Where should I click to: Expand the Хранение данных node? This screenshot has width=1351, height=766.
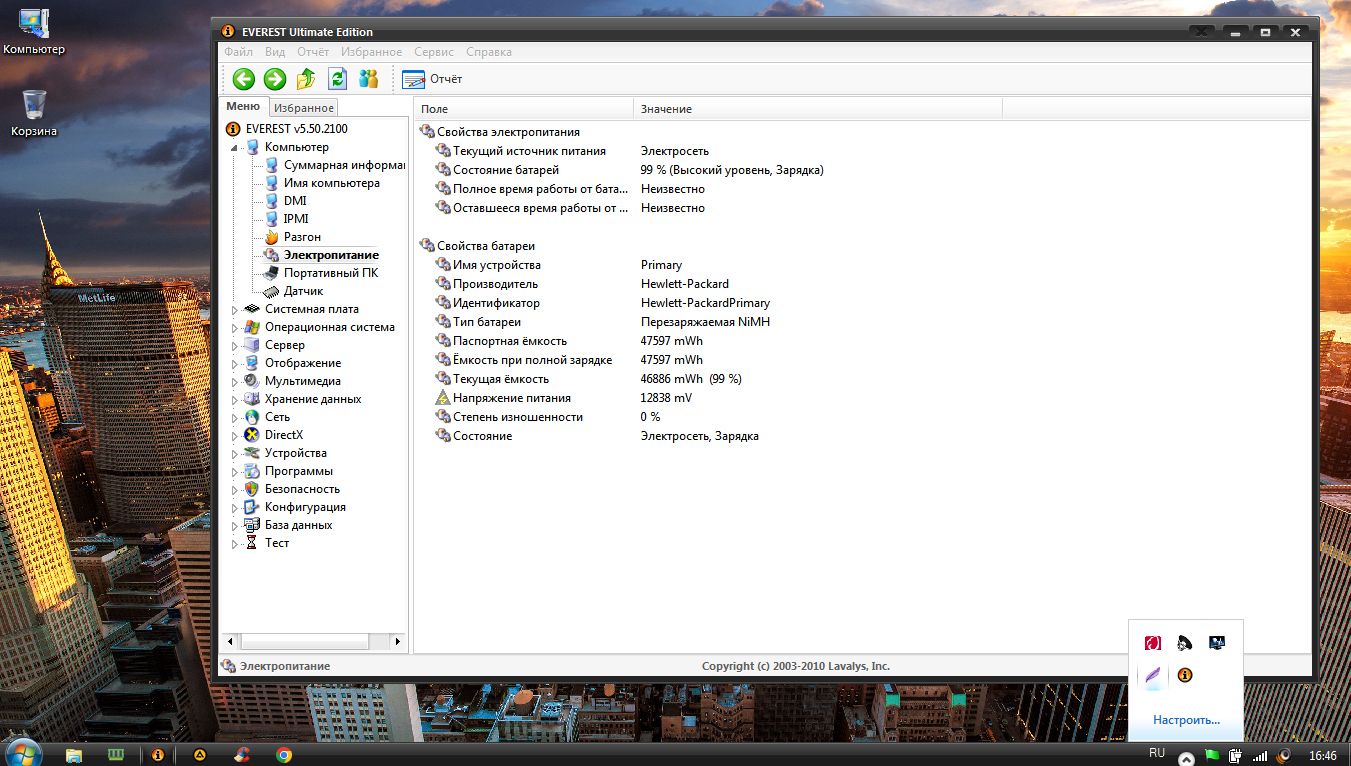tap(236, 400)
